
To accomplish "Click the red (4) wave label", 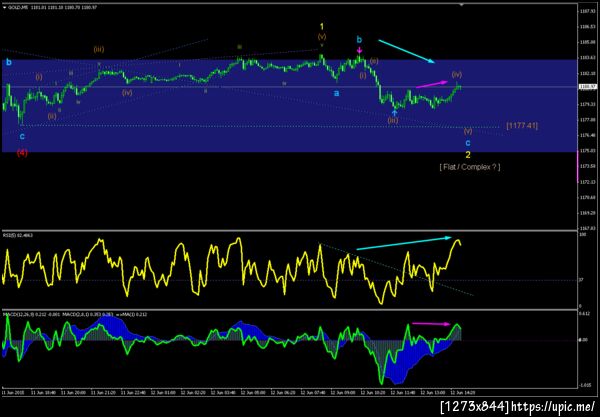I will click(x=22, y=153).
